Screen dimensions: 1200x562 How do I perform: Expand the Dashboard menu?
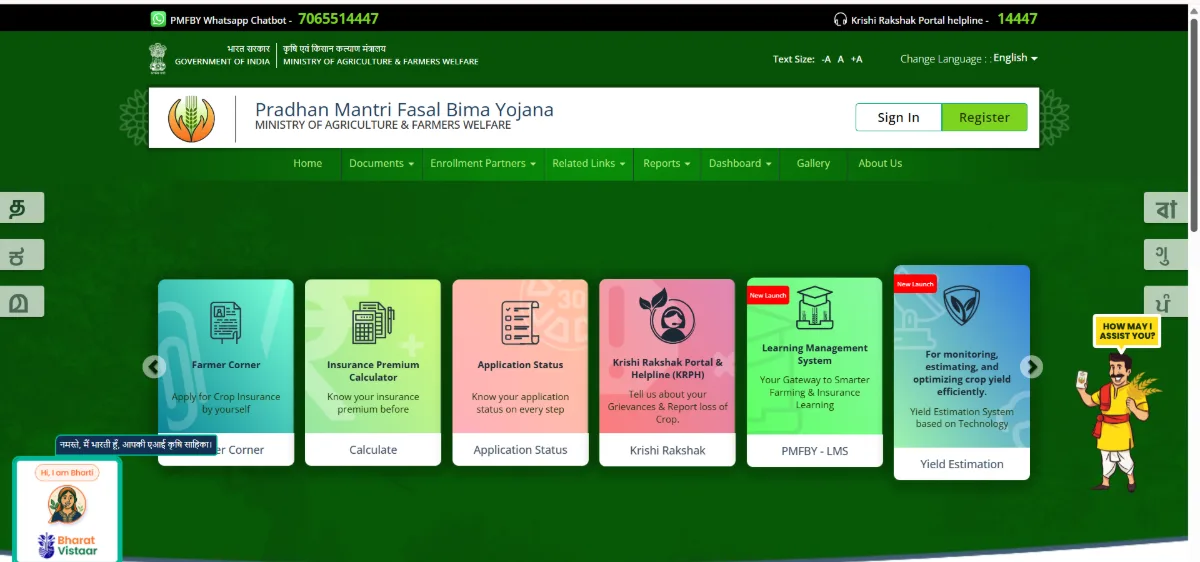pyautogui.click(x=741, y=163)
